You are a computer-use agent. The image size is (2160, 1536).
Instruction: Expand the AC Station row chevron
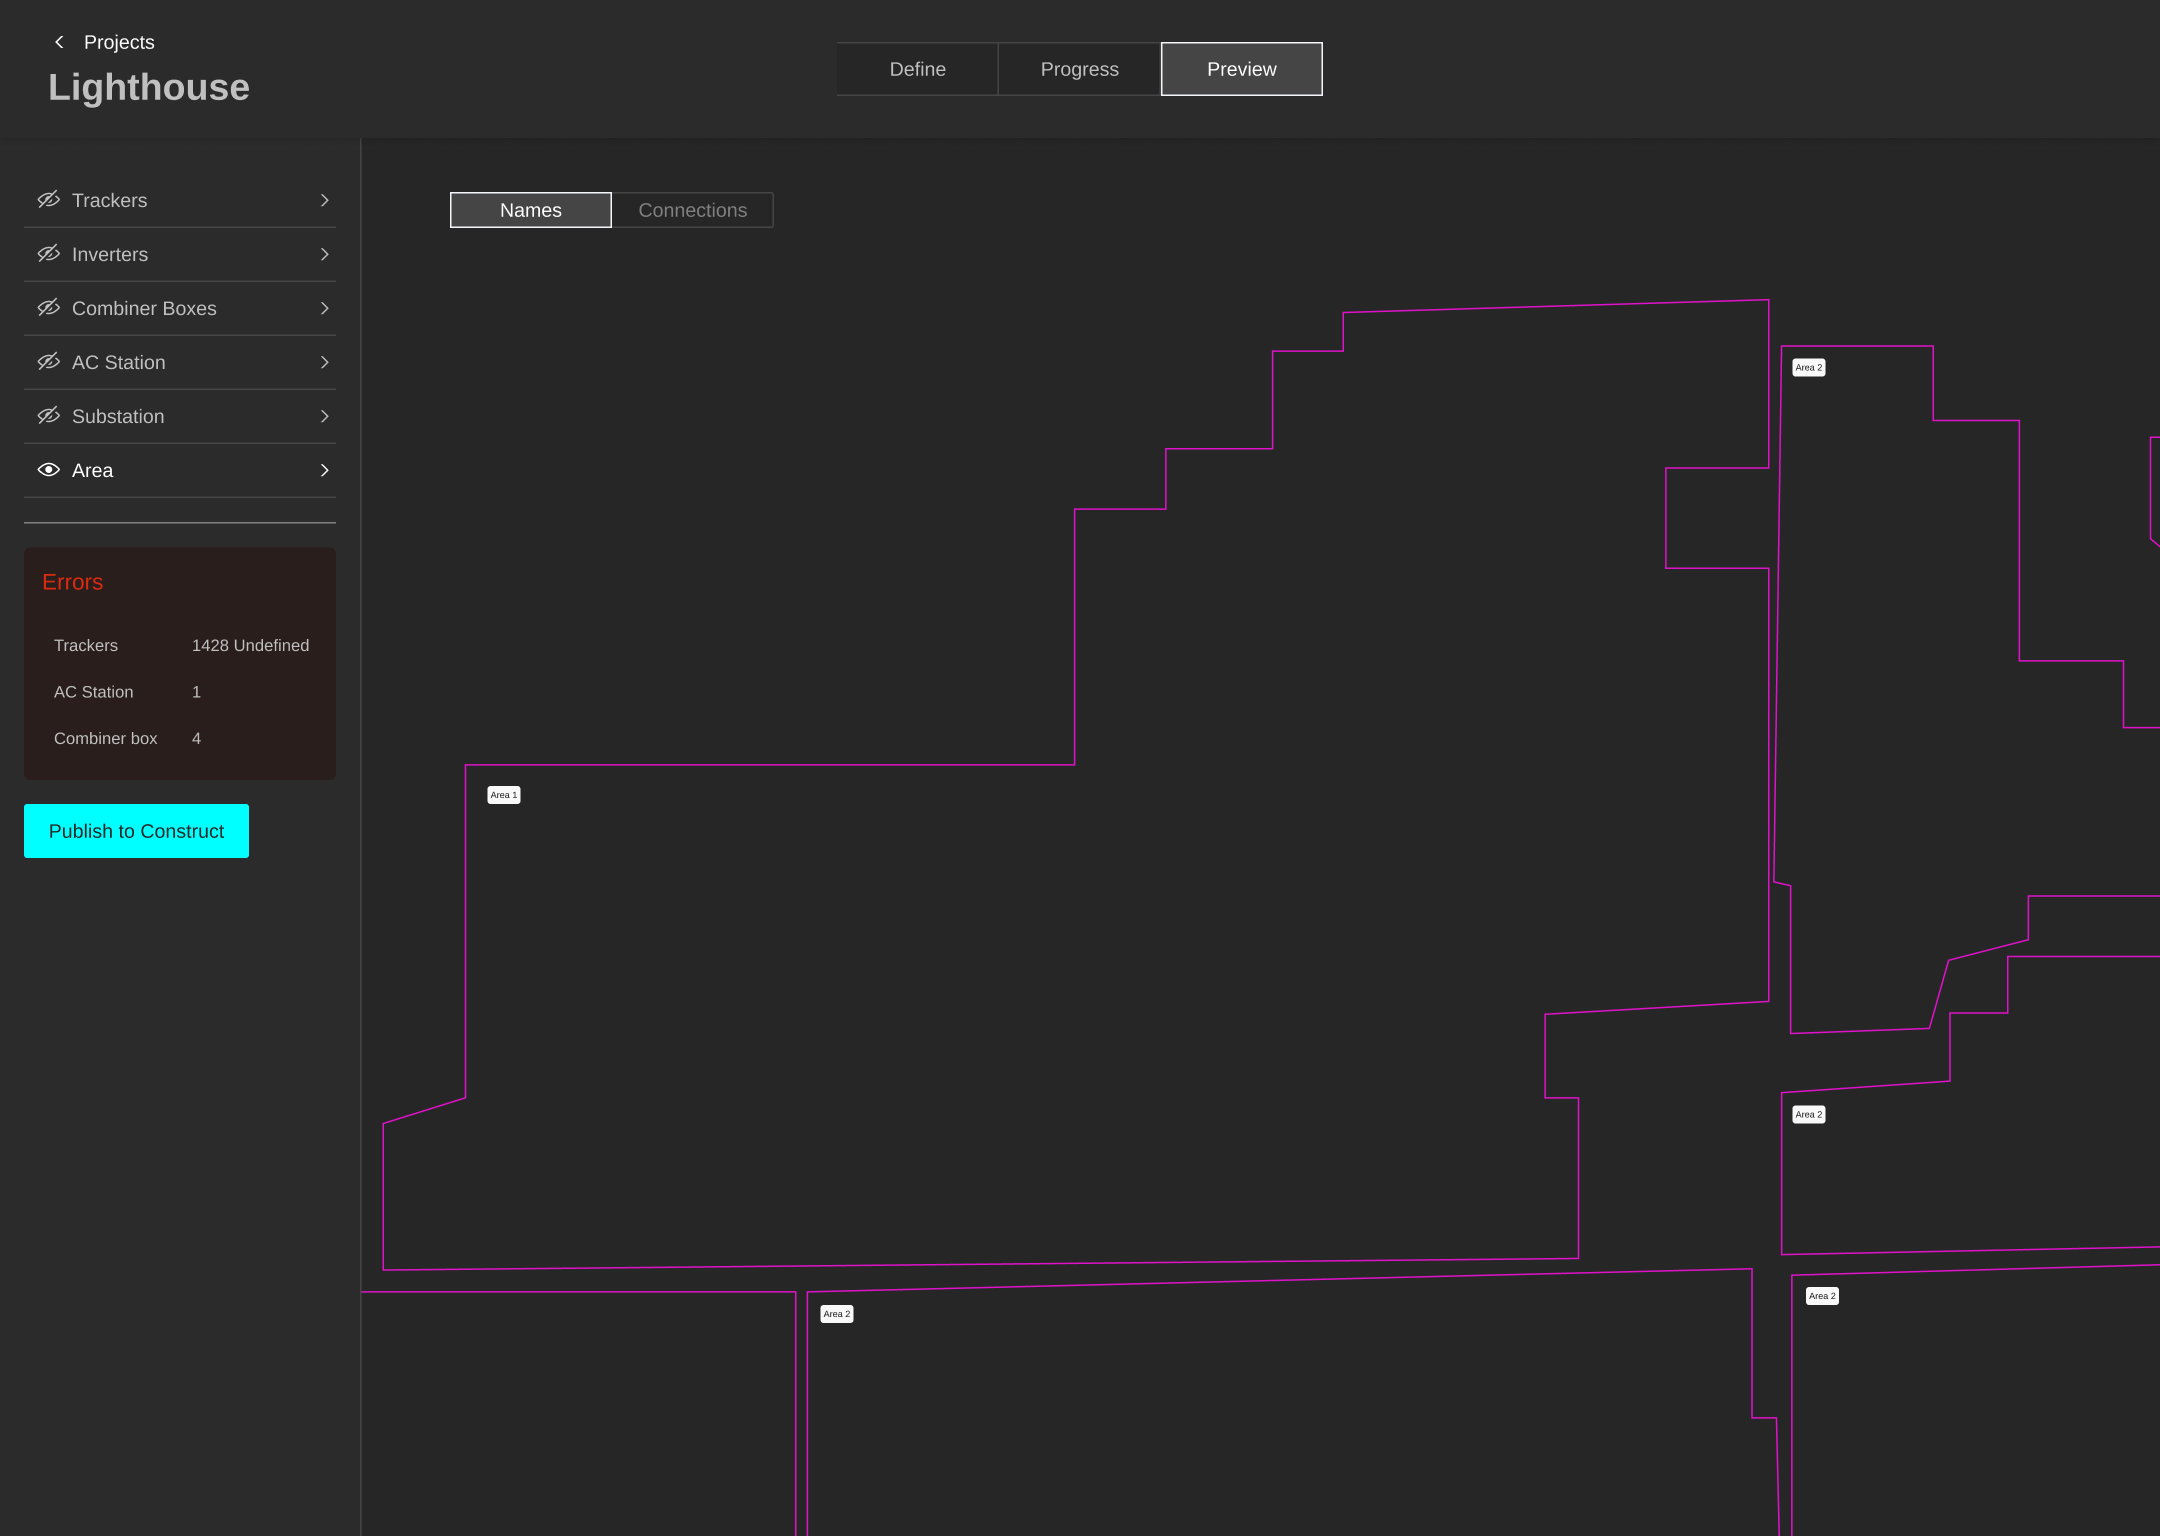[324, 362]
